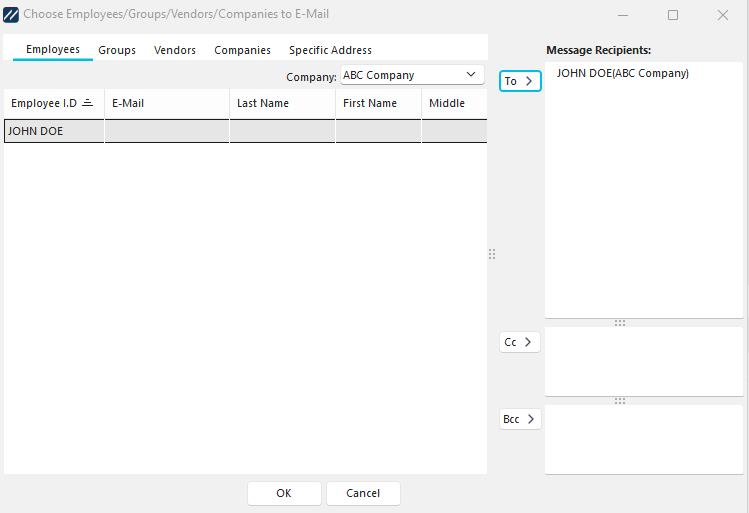Image resolution: width=749 pixels, height=513 pixels.
Task: Open the Groups tab
Action: (x=117, y=50)
